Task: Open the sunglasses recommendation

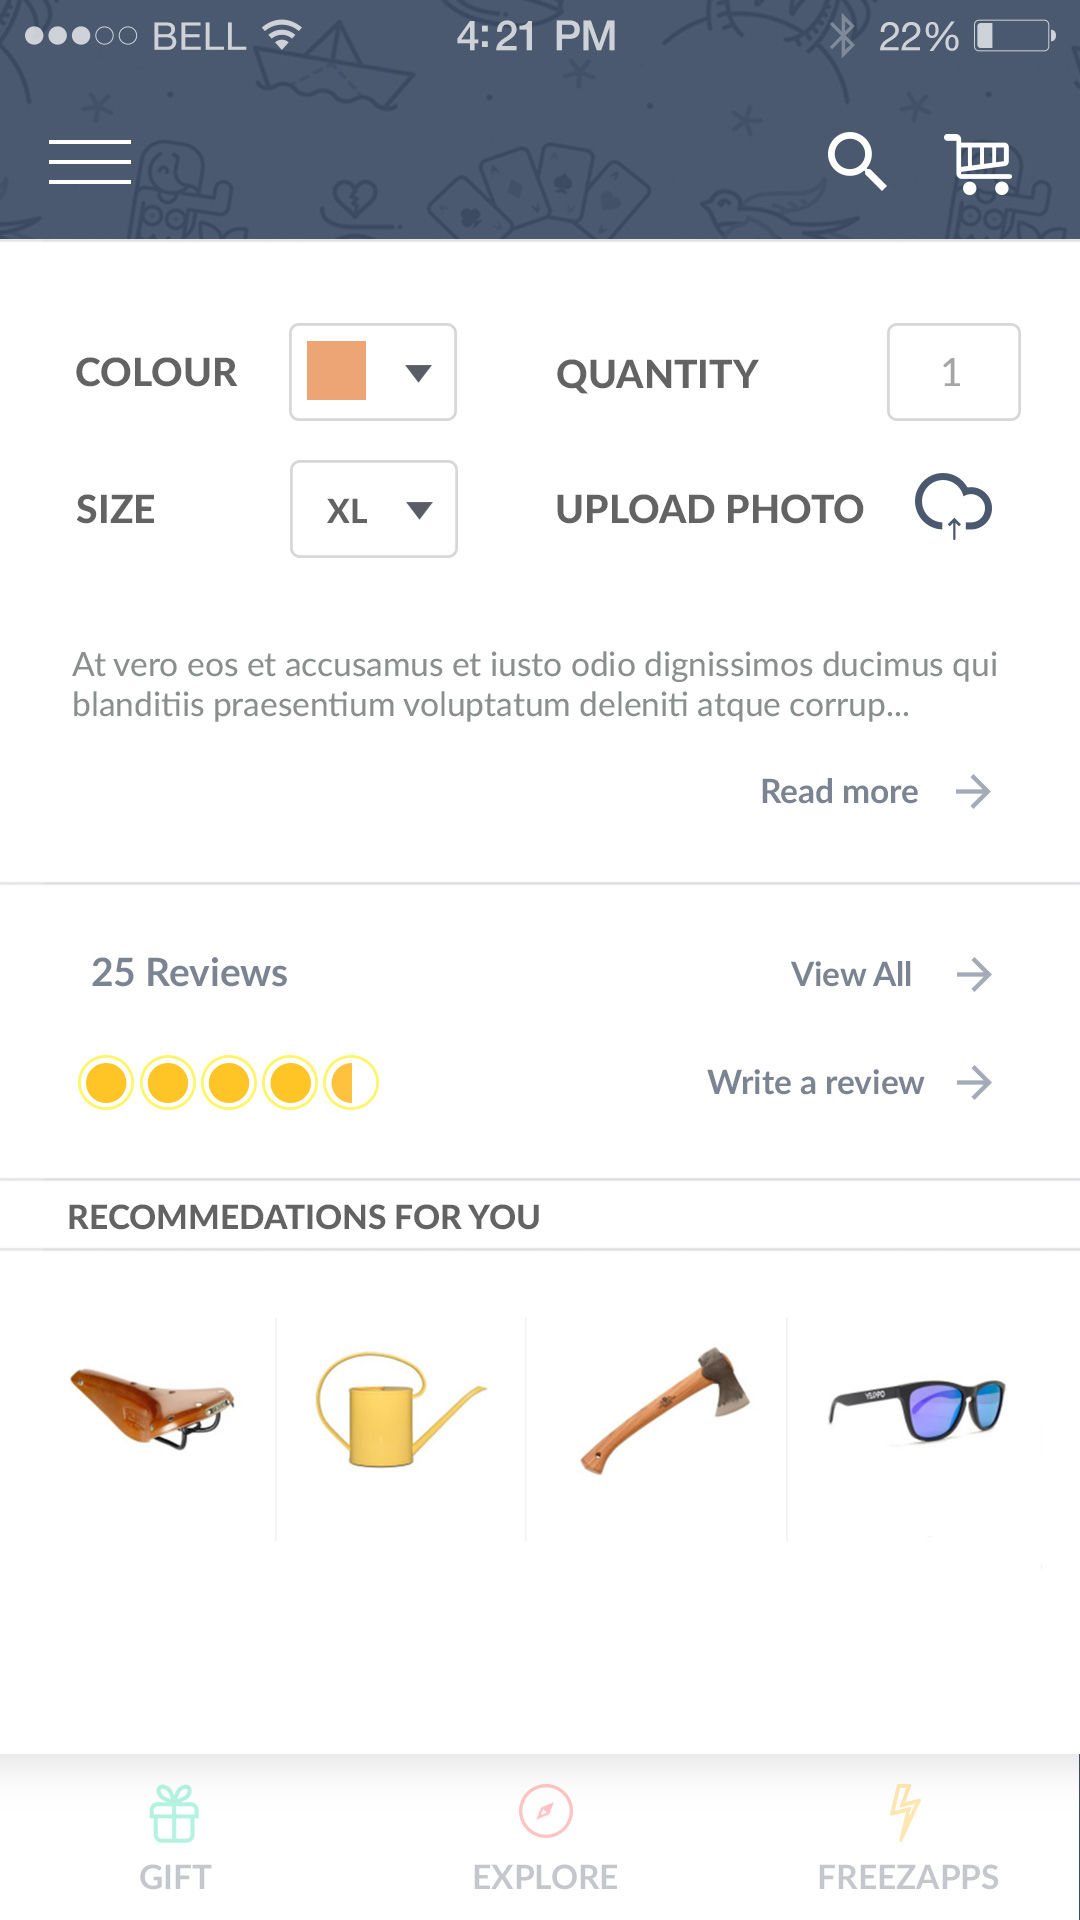Action: [917, 1408]
